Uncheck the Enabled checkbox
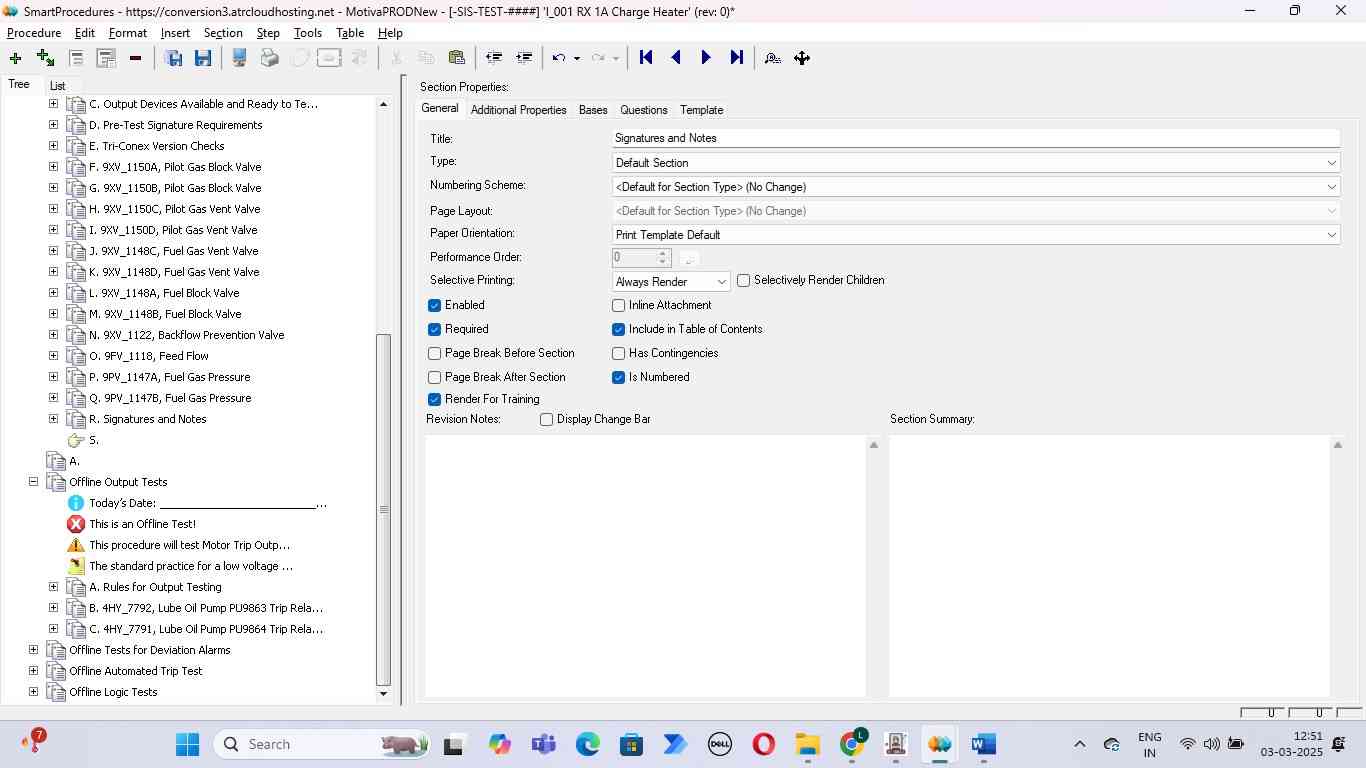The image size is (1366, 768). [435, 305]
